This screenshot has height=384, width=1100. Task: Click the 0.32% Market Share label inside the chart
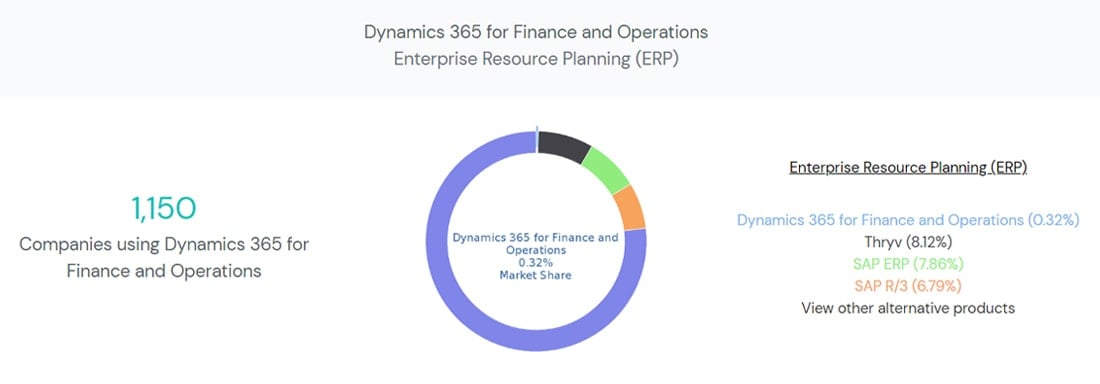(535, 269)
